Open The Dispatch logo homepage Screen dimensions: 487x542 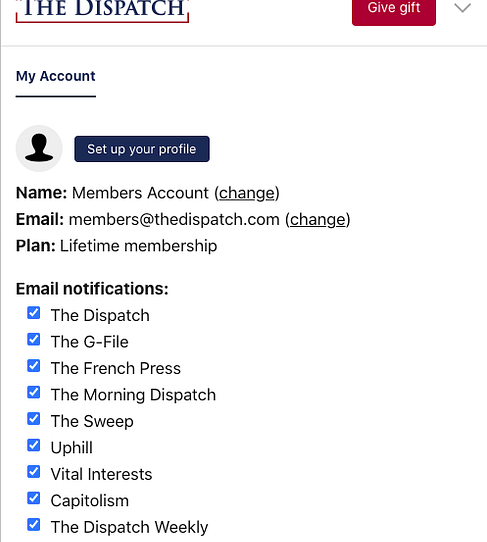tap(102, 10)
